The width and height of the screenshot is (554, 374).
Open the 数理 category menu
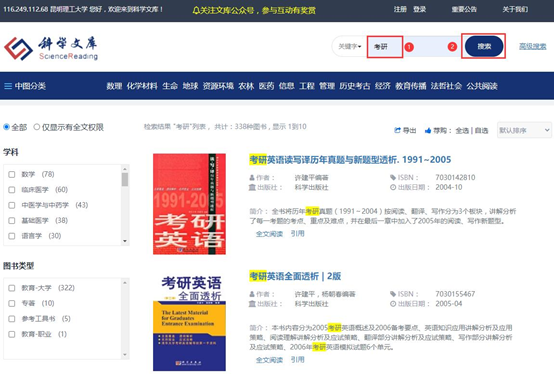point(114,86)
